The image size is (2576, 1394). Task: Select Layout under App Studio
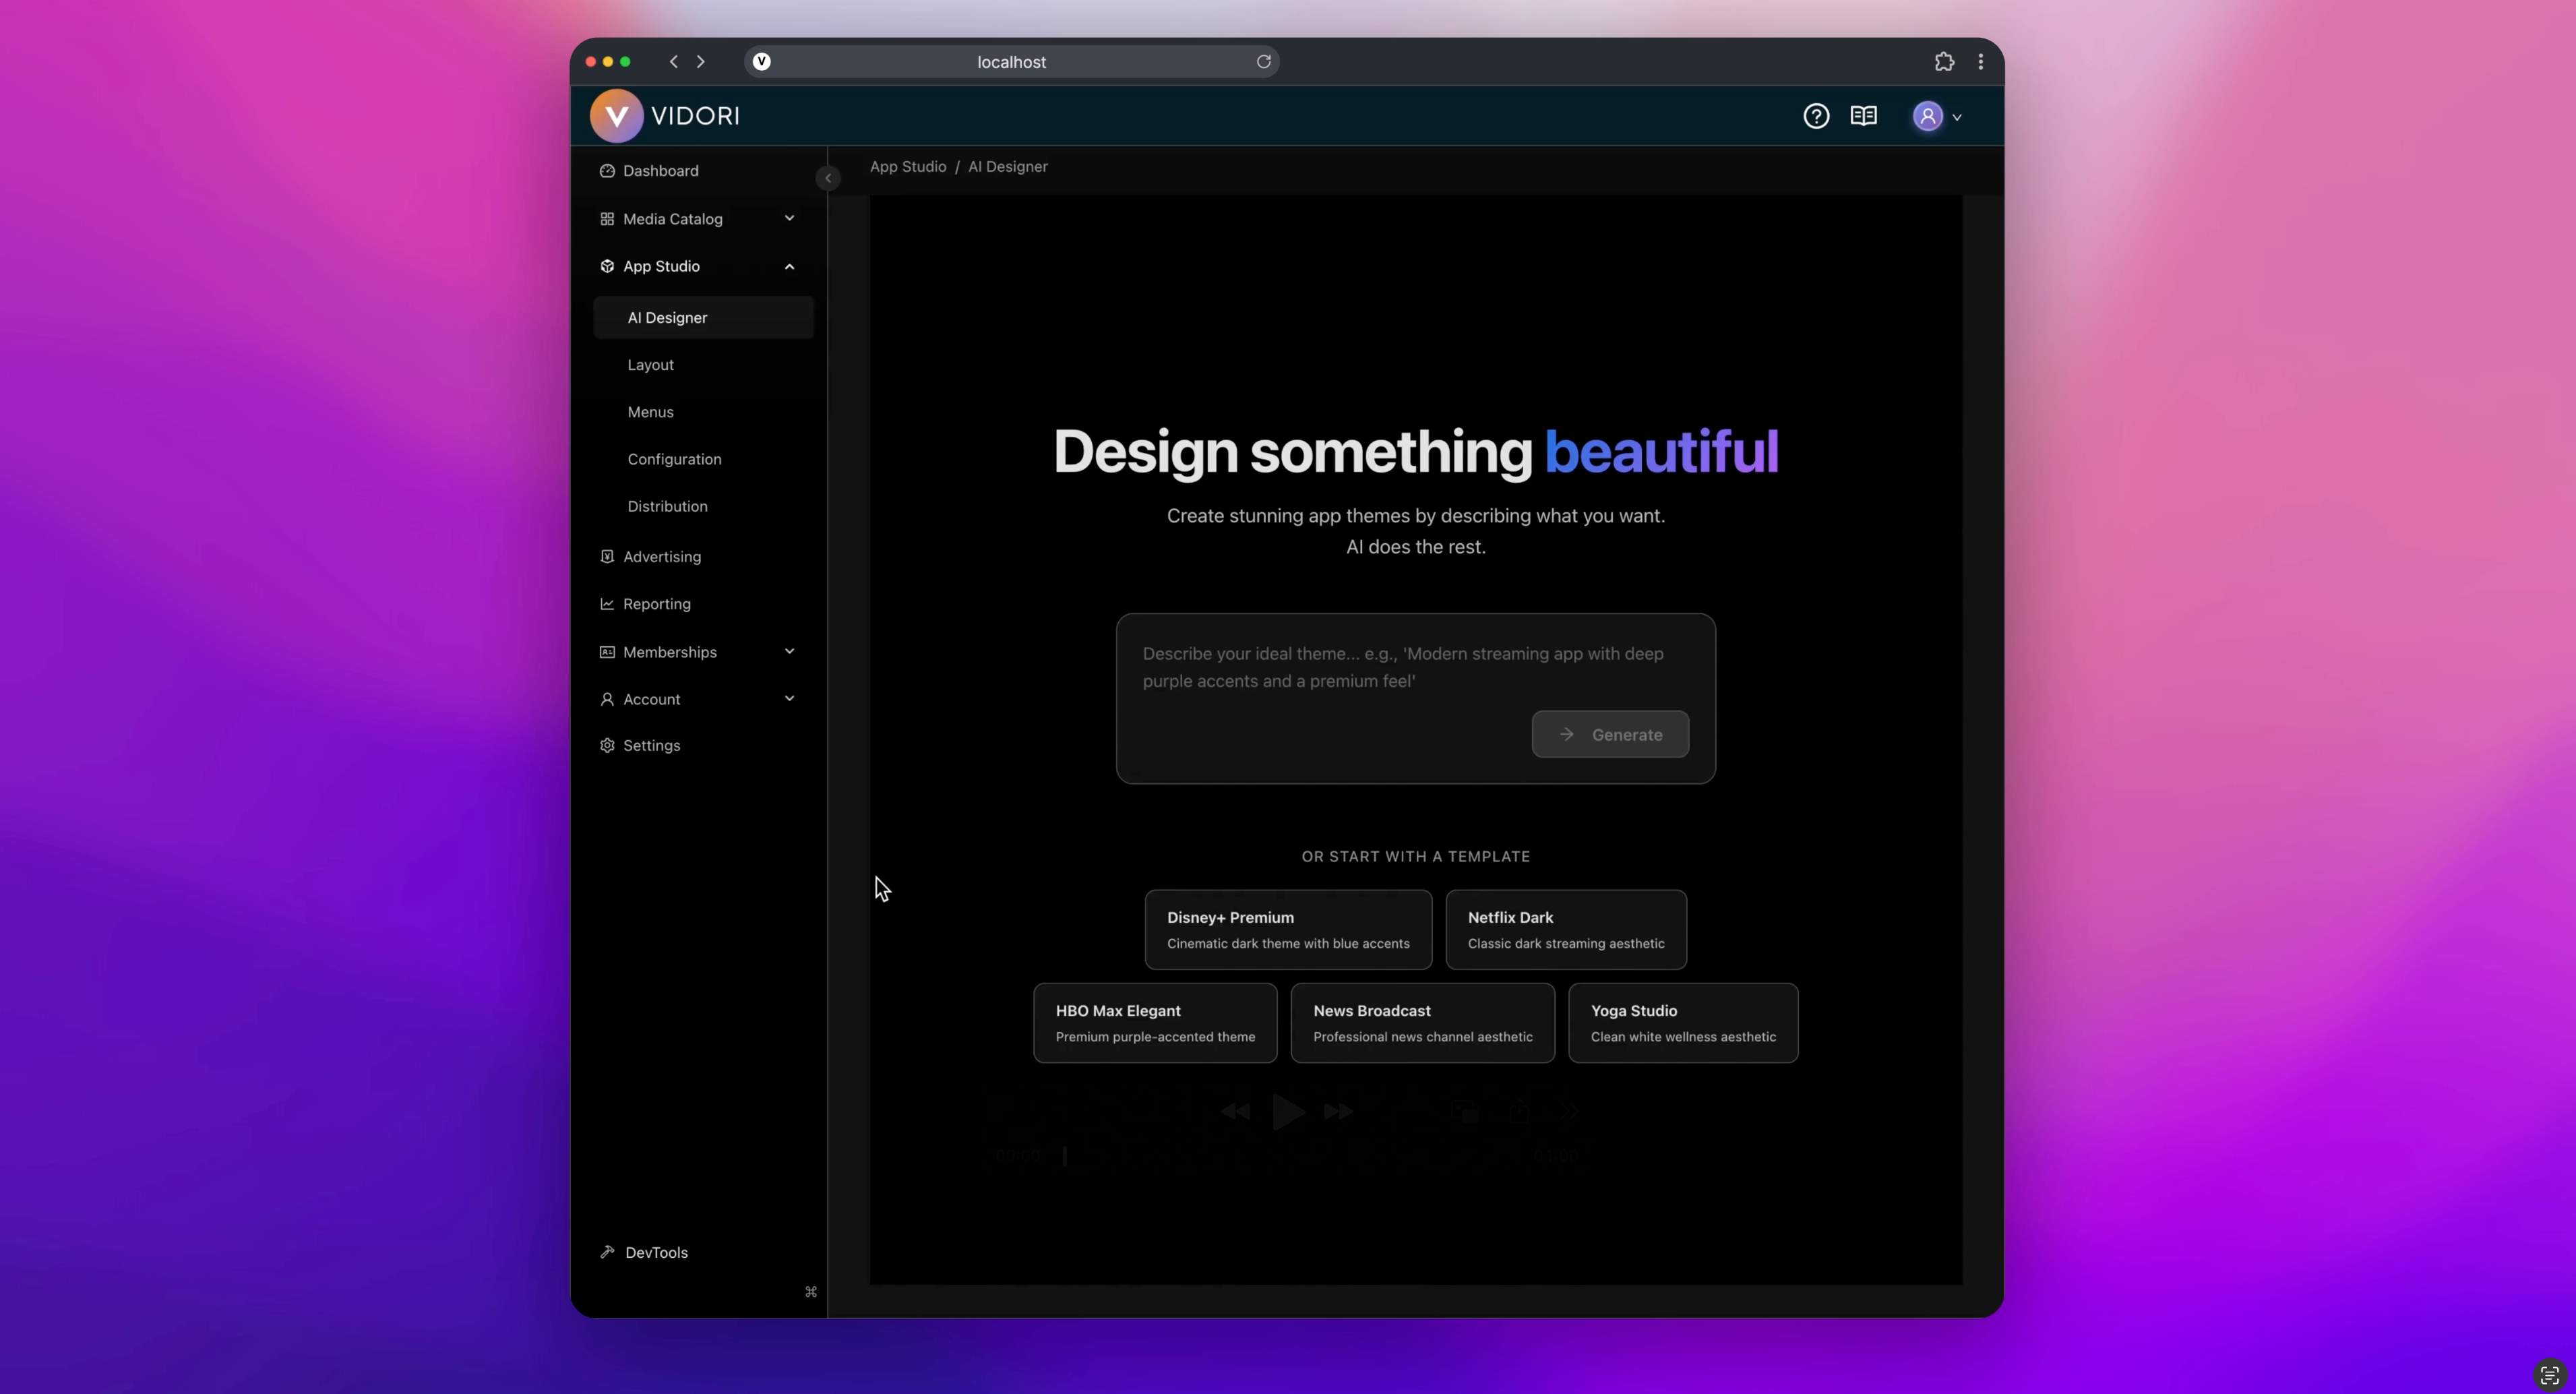pos(650,364)
